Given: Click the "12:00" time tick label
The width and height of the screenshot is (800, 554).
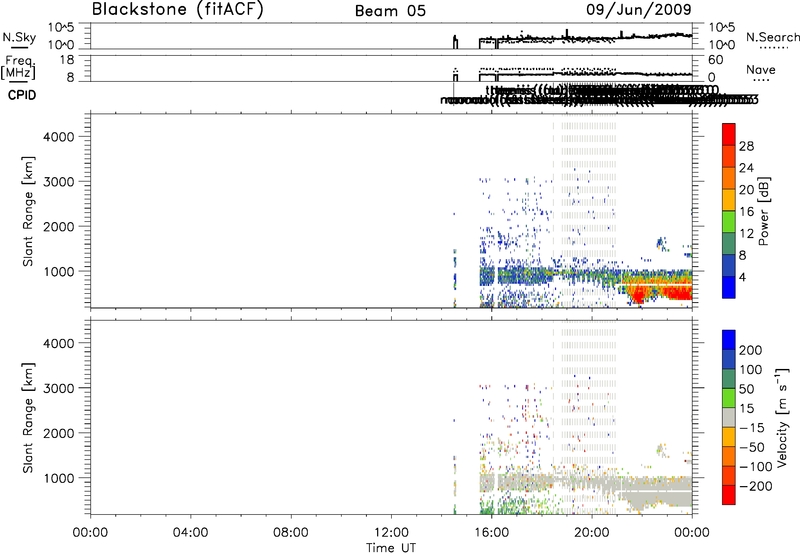Looking at the screenshot, I should click(x=391, y=533).
